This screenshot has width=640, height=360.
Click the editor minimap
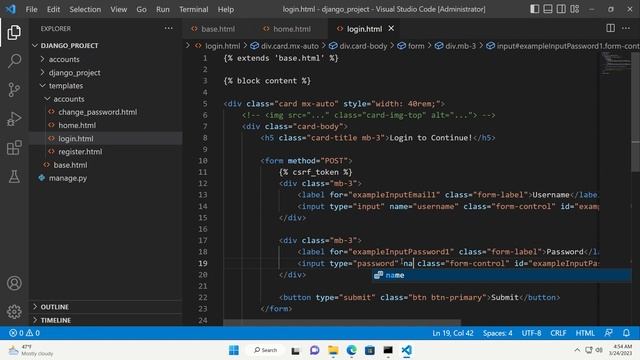point(615,65)
